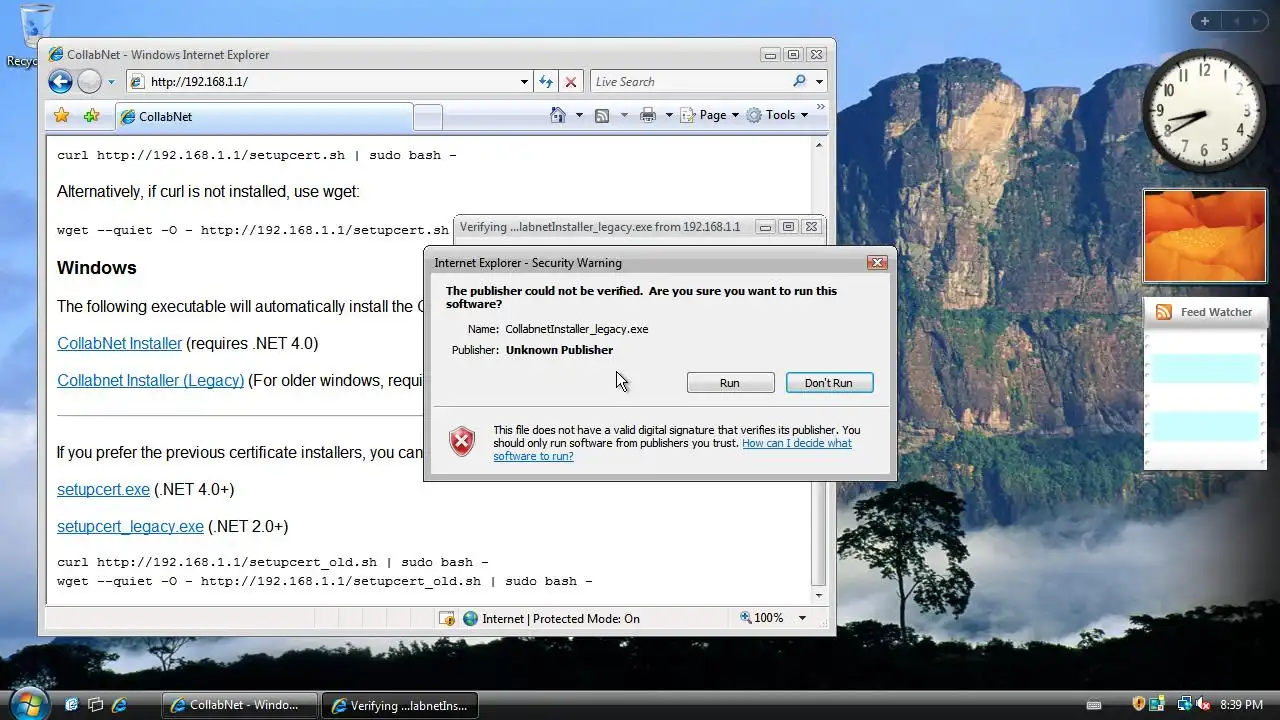Click the Feed Watcher gadget header
The height and width of the screenshot is (720, 1280).
point(1205,312)
